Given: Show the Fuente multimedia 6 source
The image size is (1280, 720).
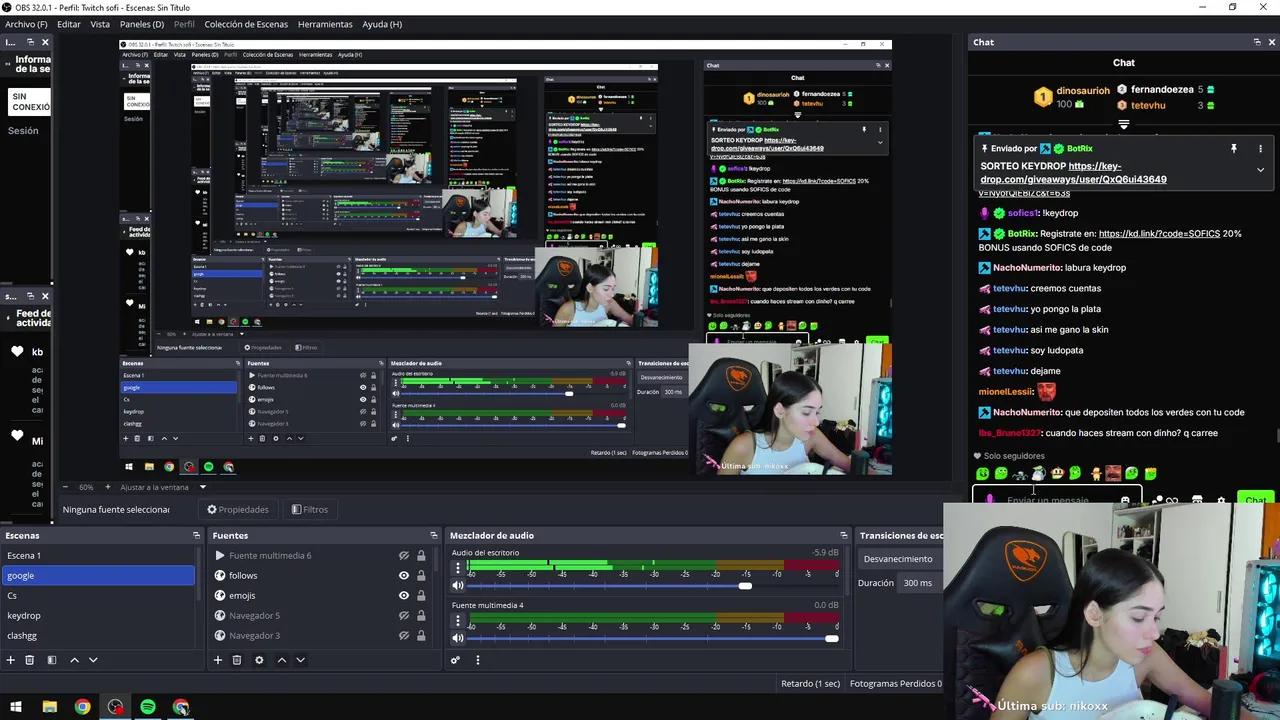Looking at the screenshot, I should [x=404, y=556].
